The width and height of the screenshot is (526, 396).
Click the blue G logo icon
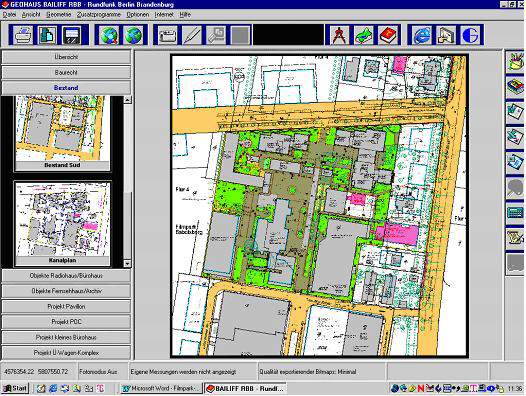point(471,35)
